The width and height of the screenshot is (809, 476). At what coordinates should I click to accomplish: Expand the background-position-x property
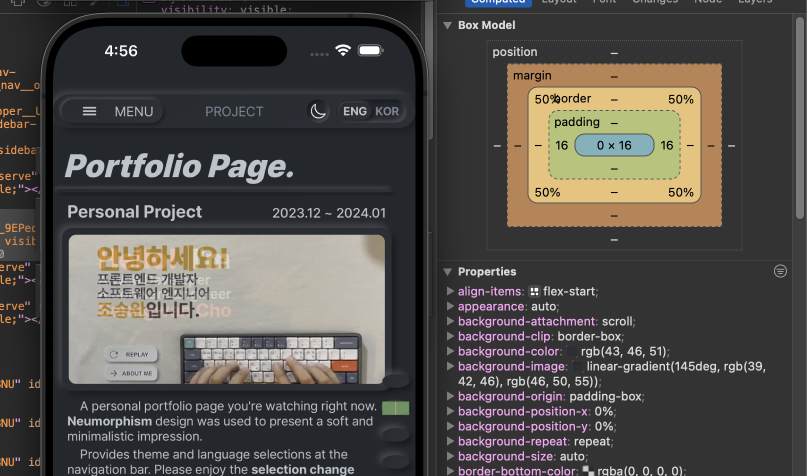[450, 411]
